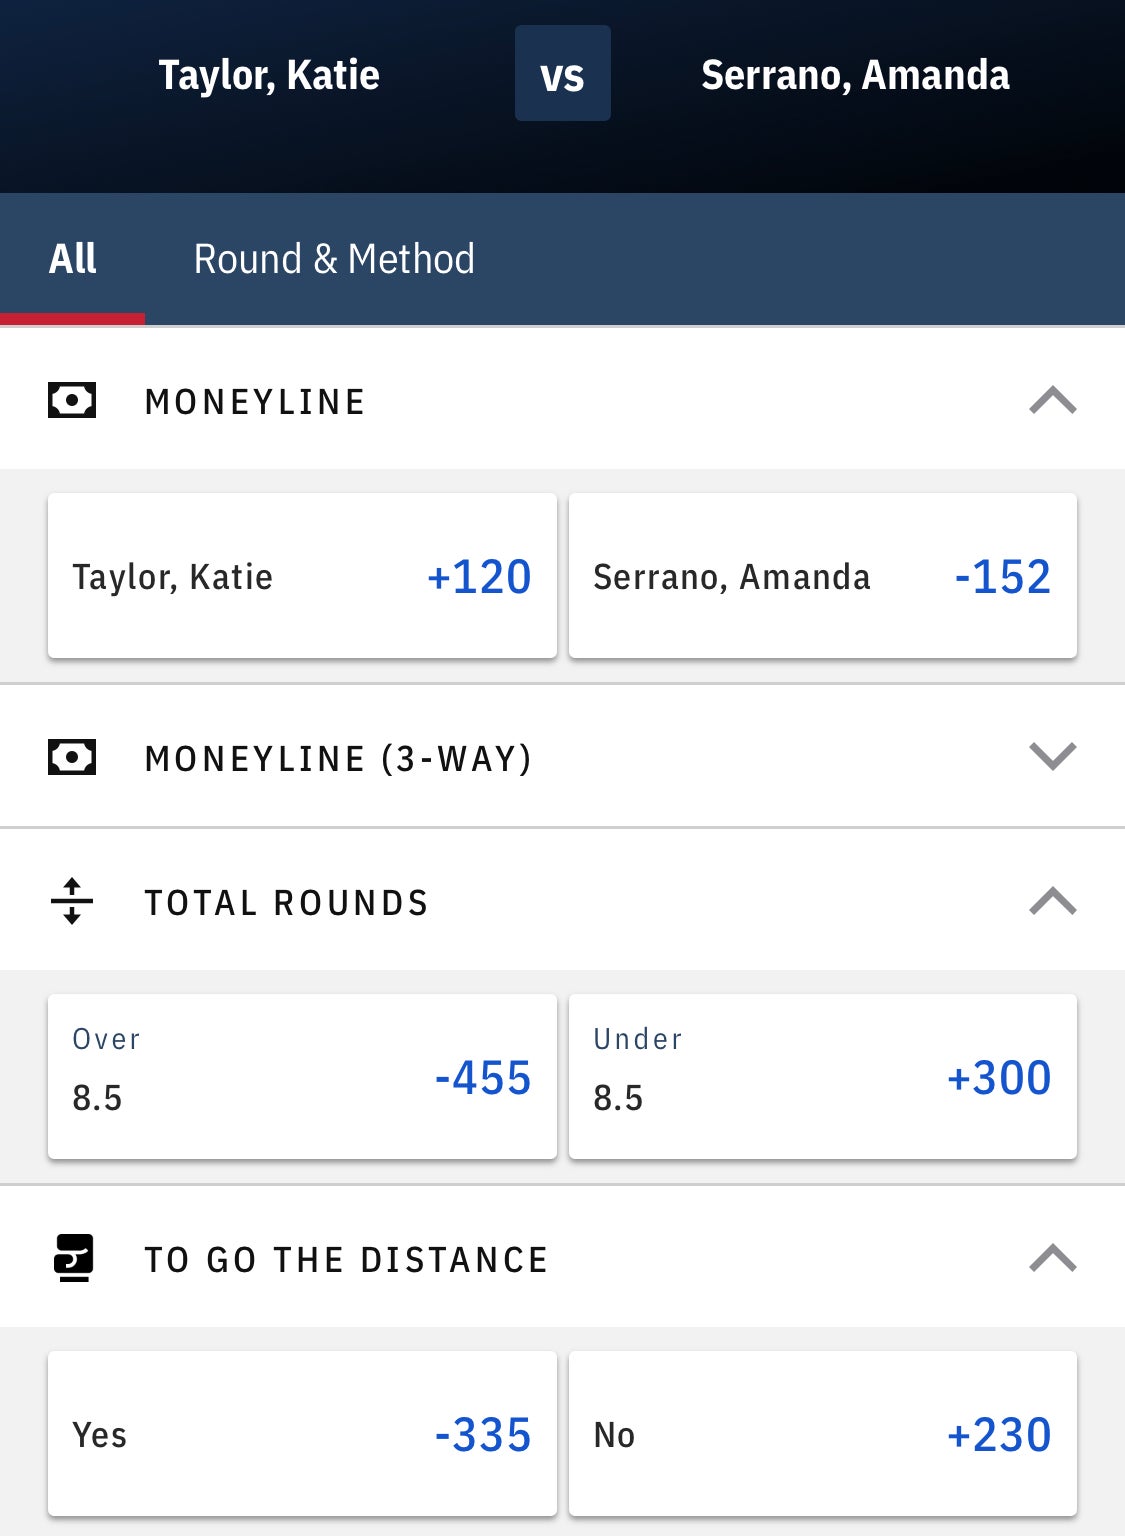Switch to the Round & Method tab
Viewport: 1125px width, 1536px height.
click(x=334, y=259)
